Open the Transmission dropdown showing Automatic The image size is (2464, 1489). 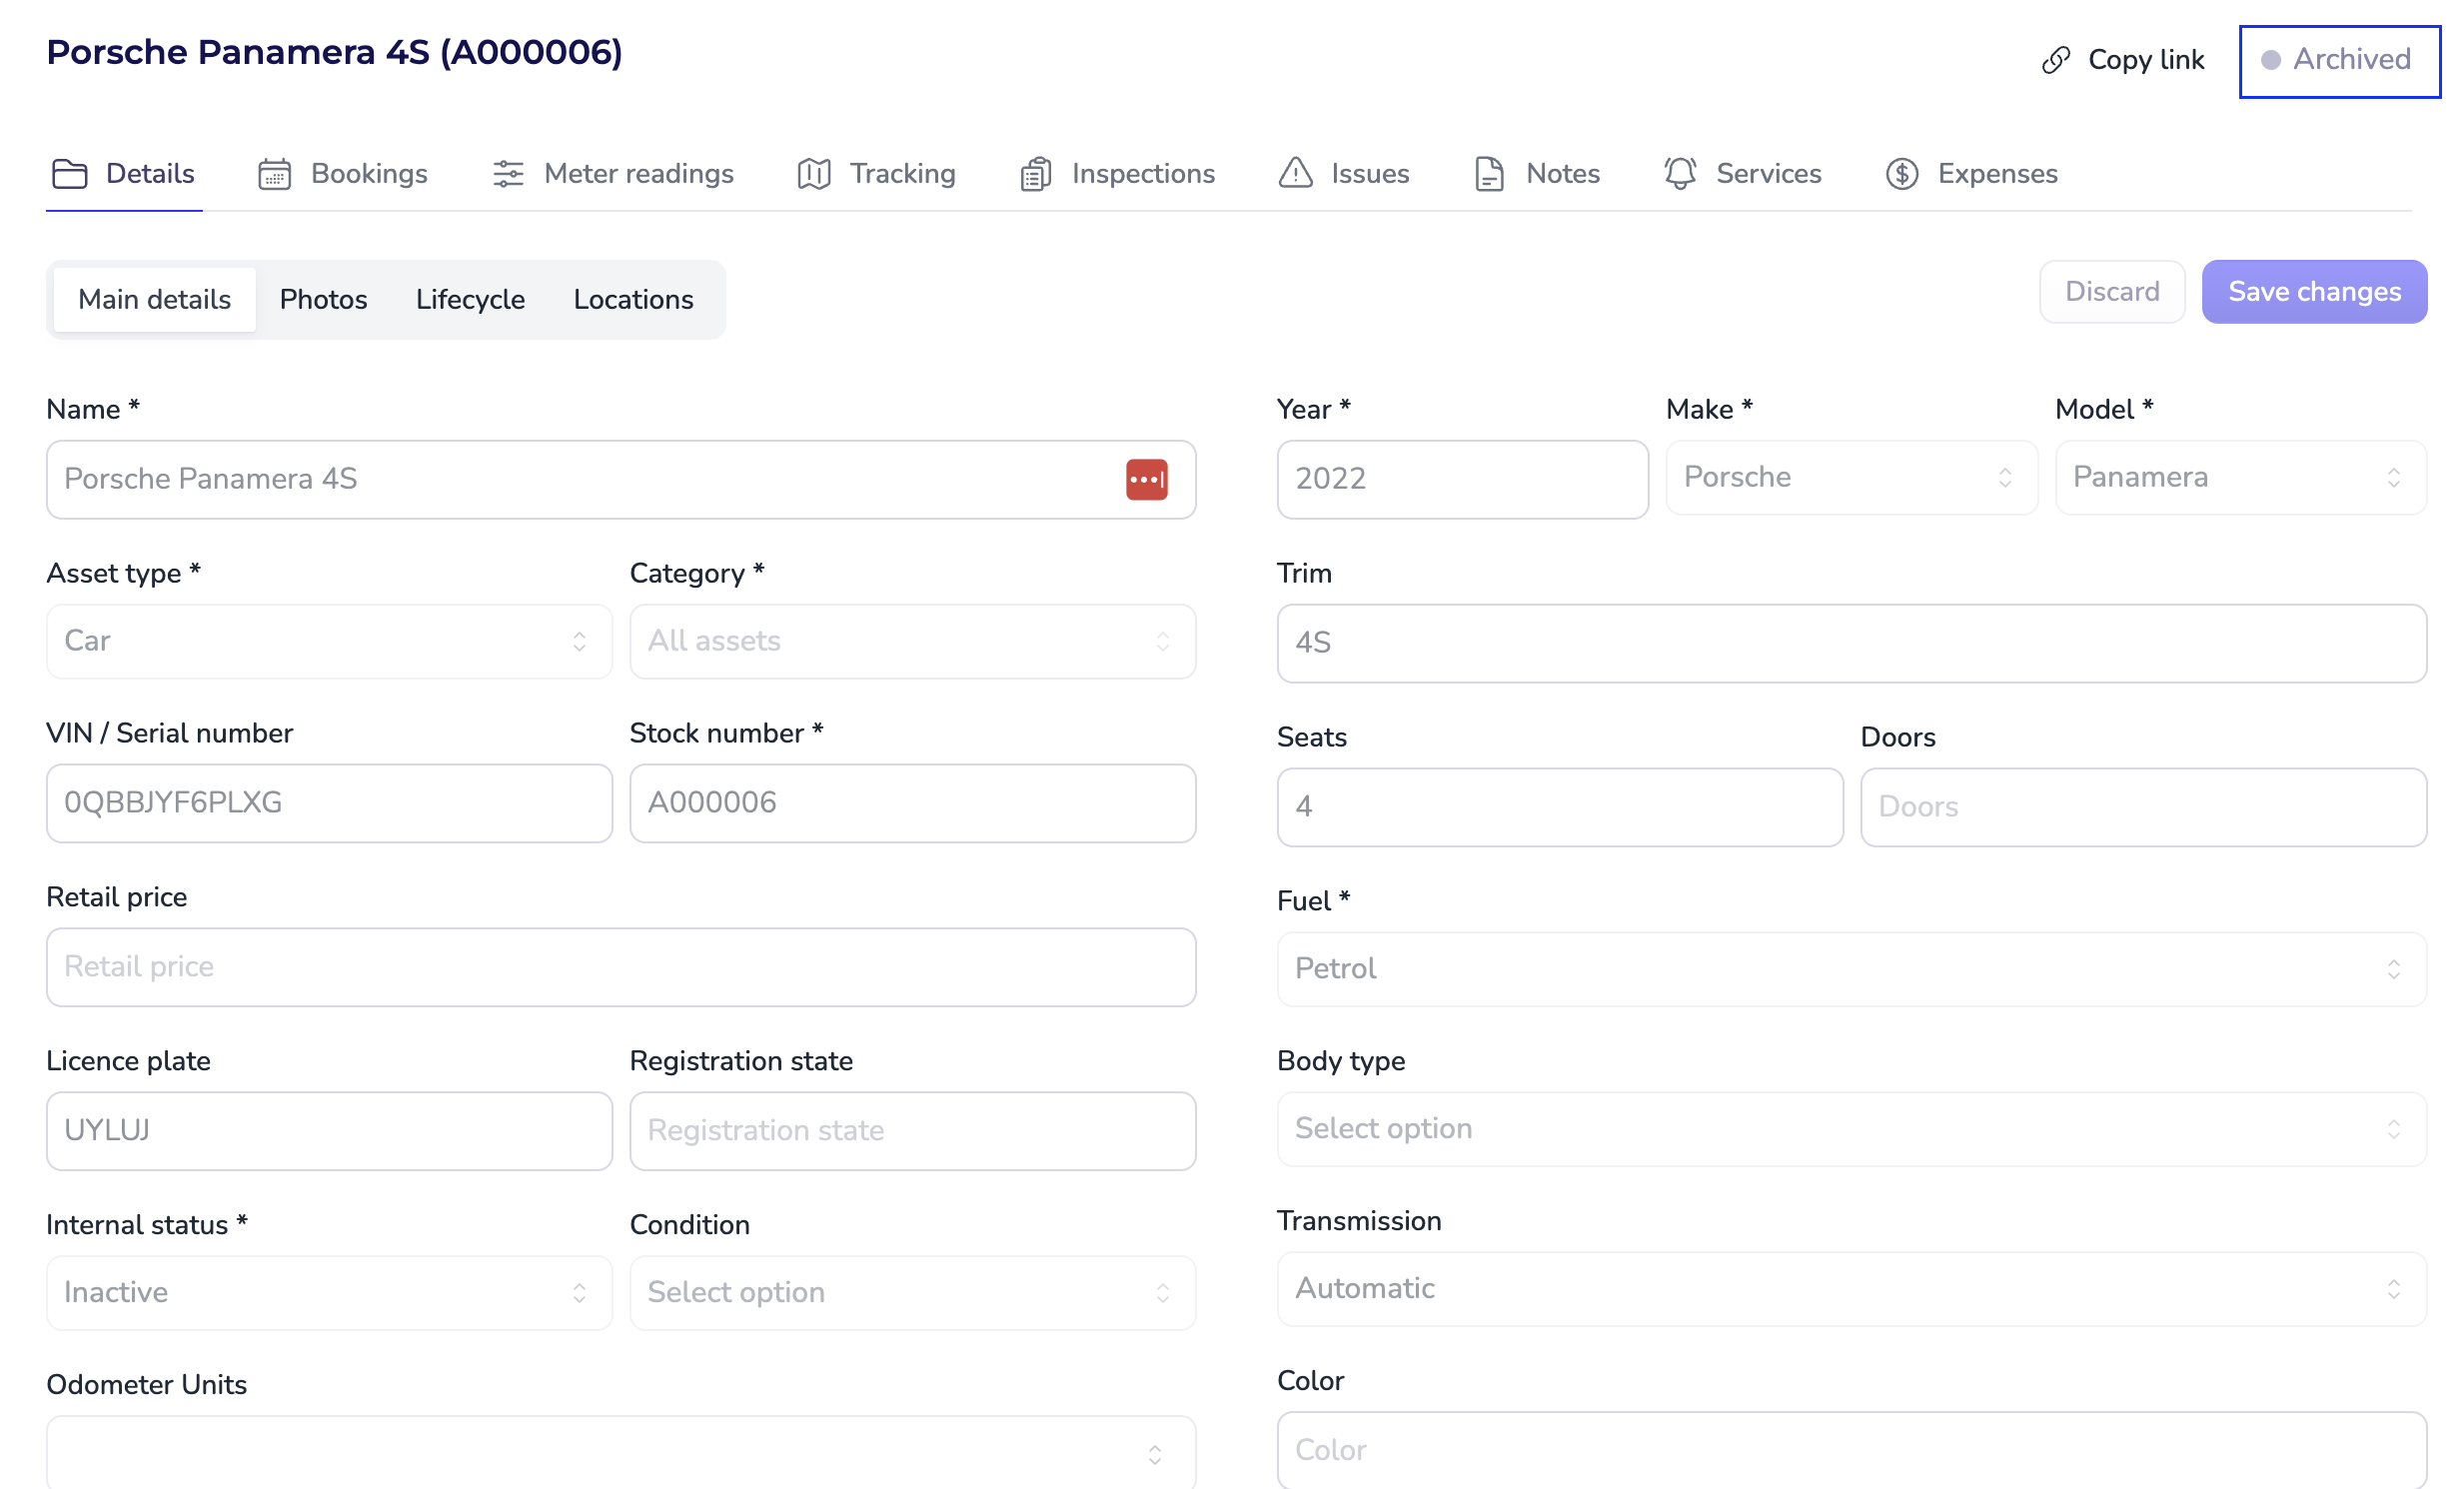point(1850,1288)
